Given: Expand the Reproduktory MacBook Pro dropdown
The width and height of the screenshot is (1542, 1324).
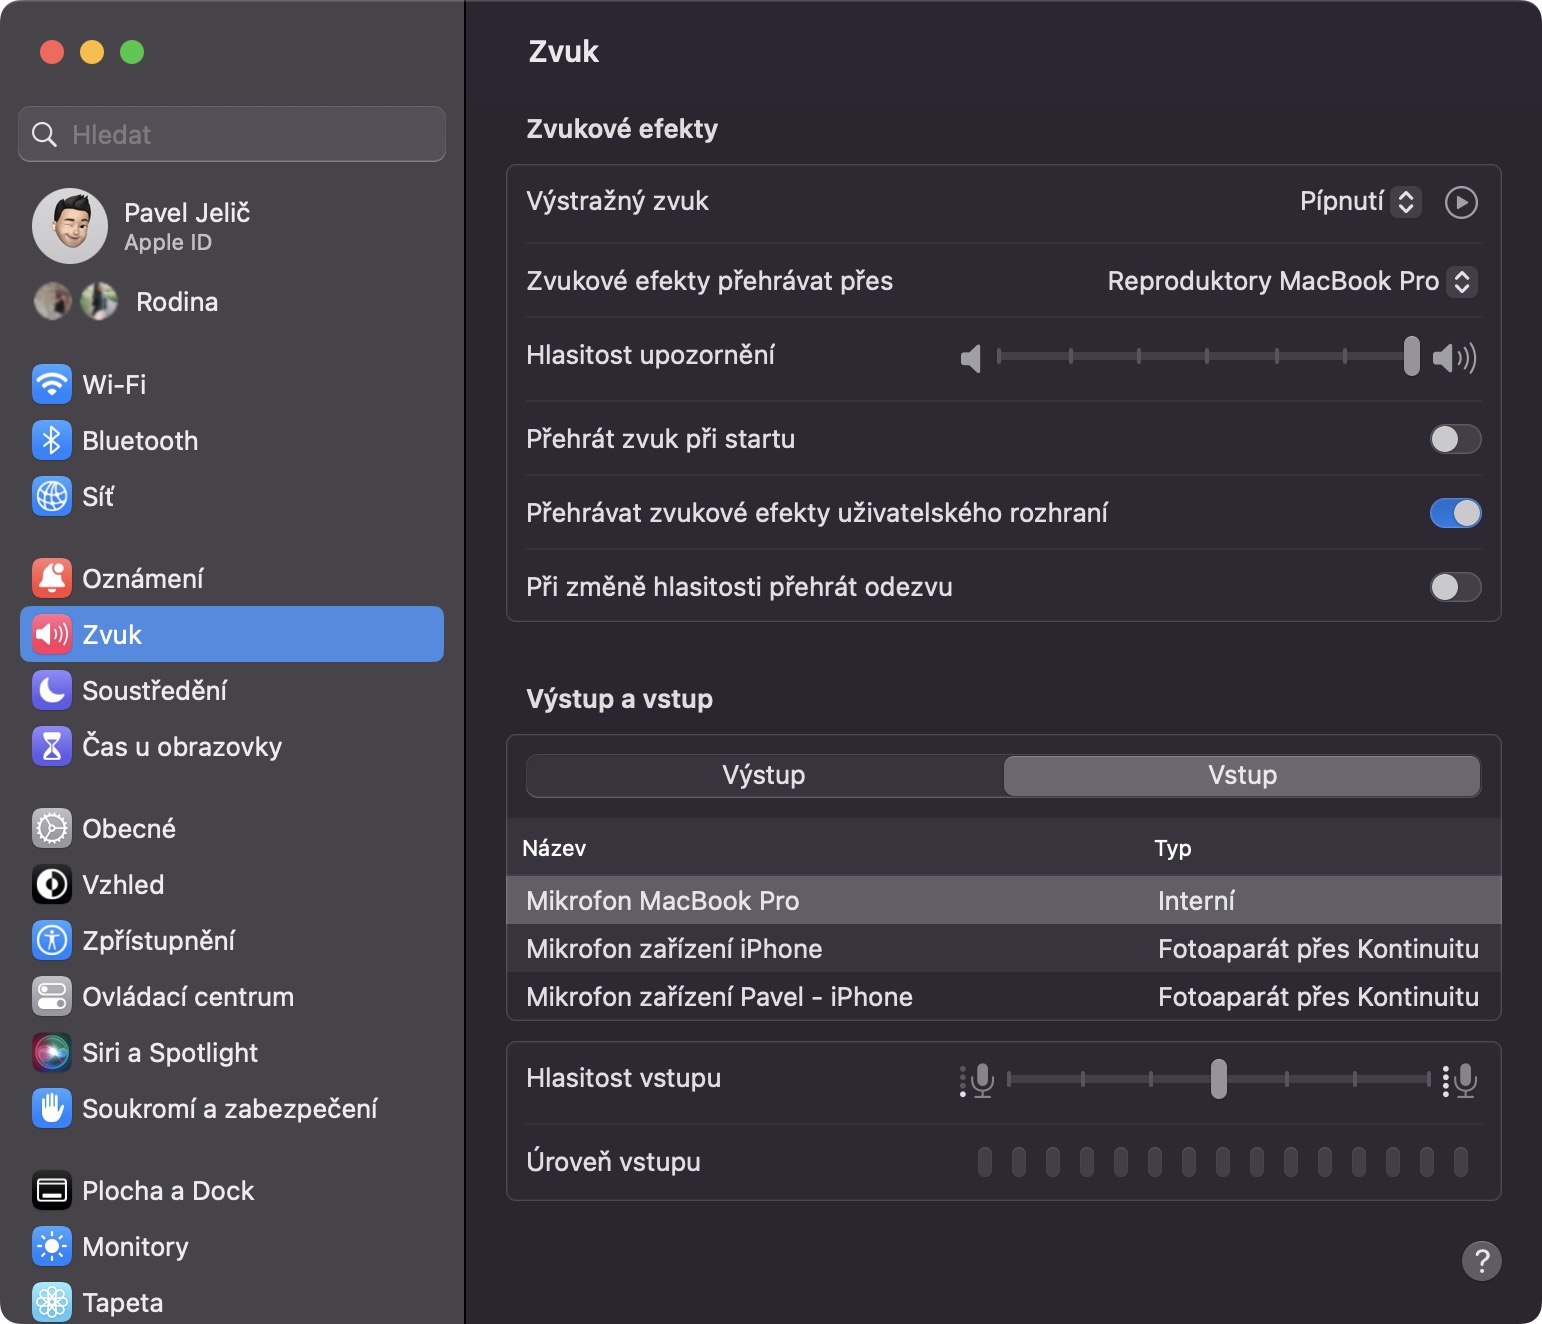Looking at the screenshot, I should (x=1291, y=282).
